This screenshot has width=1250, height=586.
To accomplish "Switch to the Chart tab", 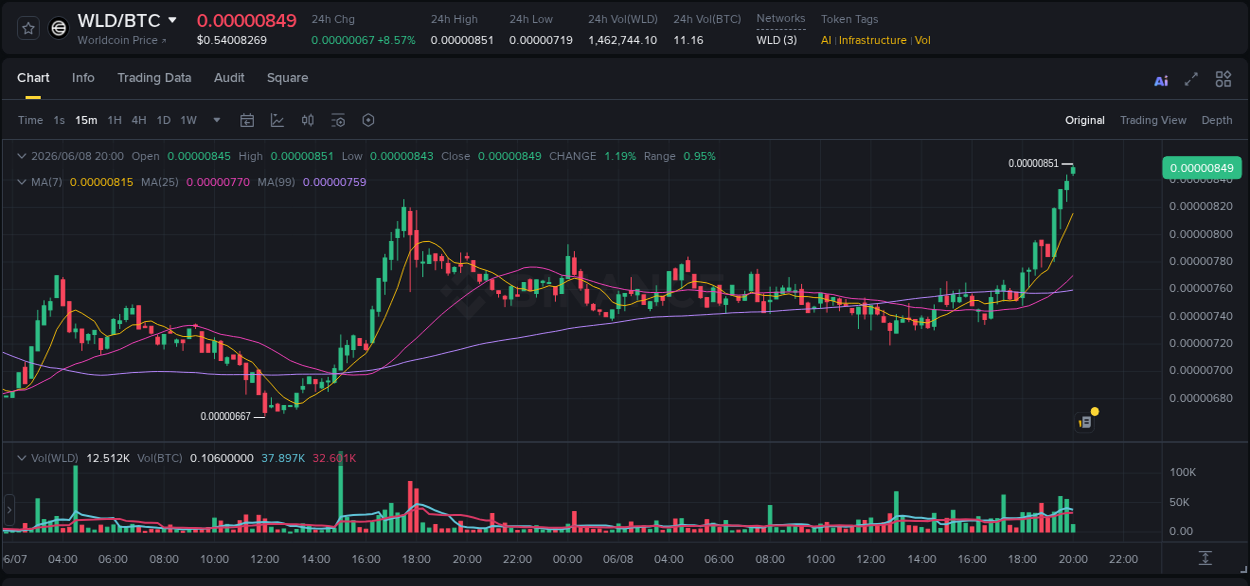I will 33,78.
